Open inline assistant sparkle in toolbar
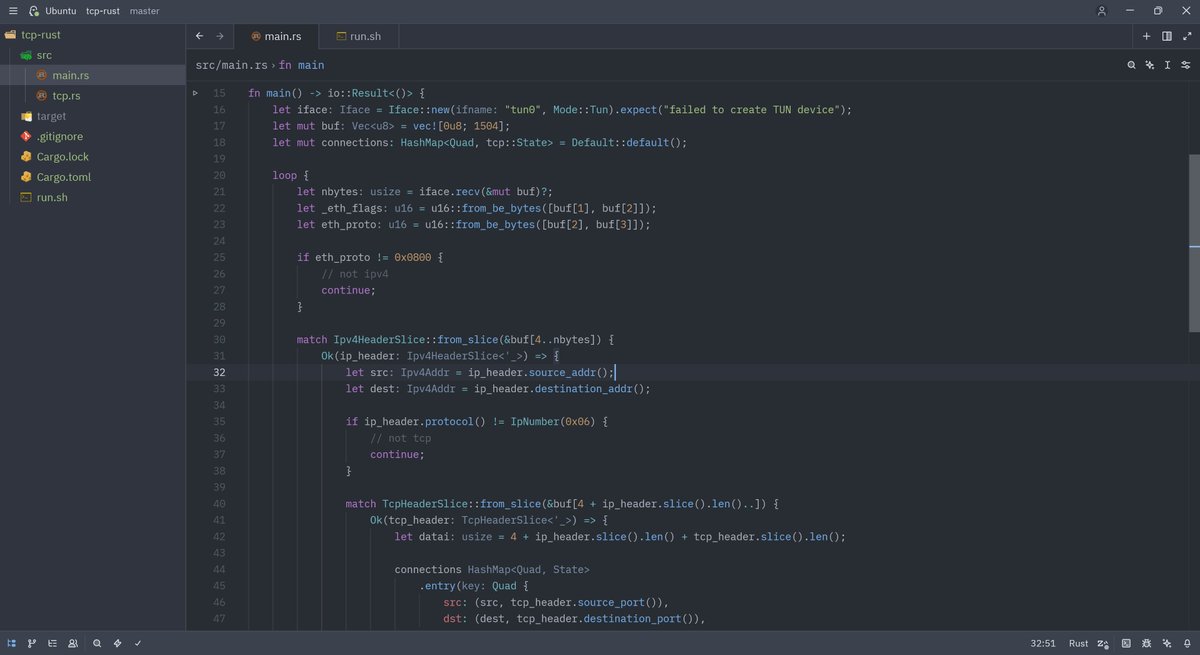This screenshot has height=655, width=1200. coord(1150,65)
